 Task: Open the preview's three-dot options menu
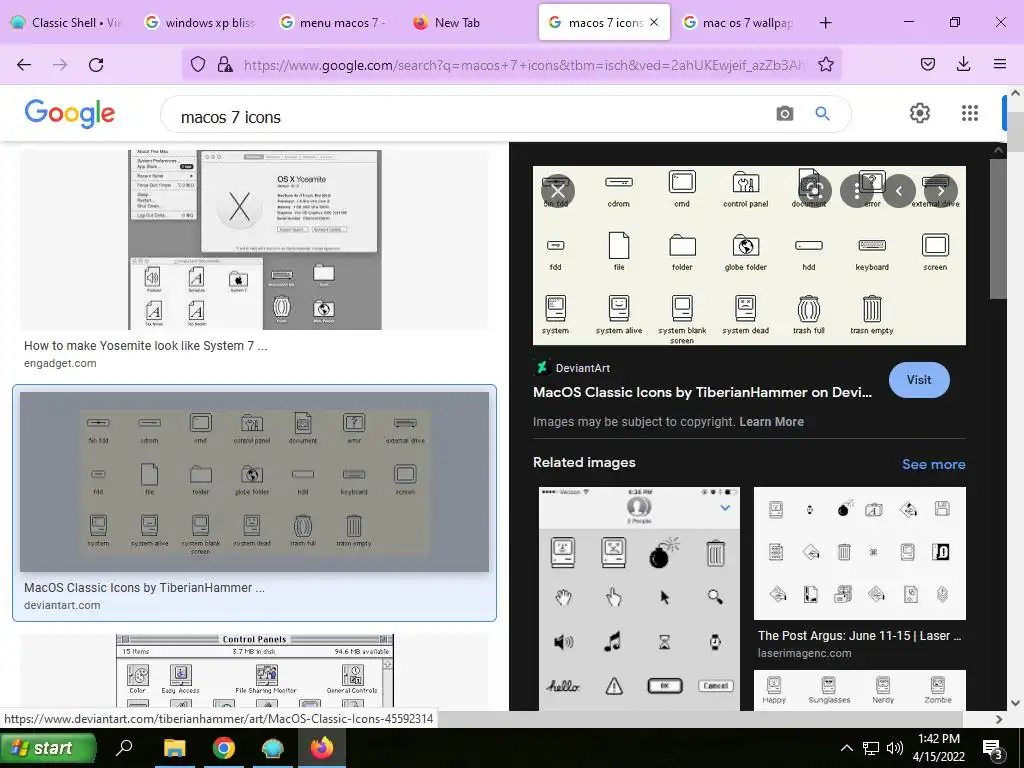856,191
